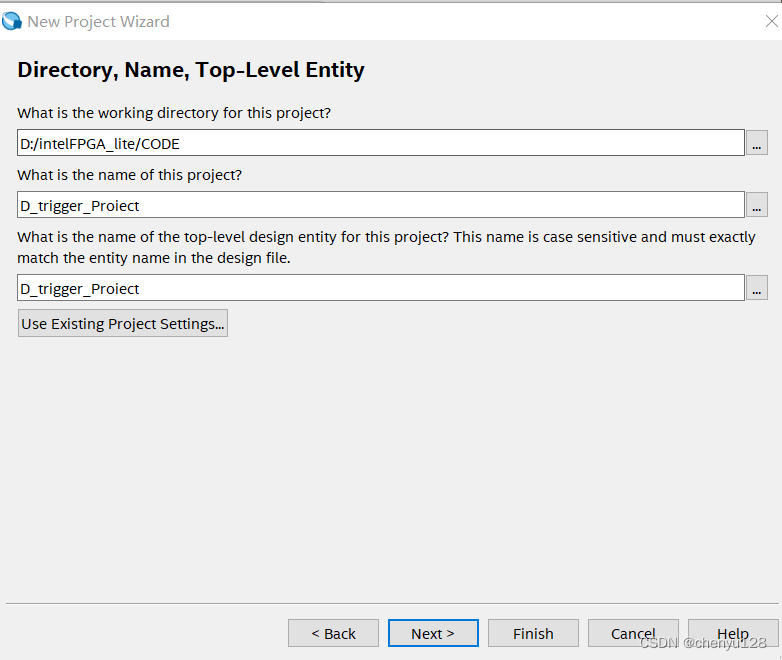Click the Finish button
The image size is (782, 660).
coord(533,633)
